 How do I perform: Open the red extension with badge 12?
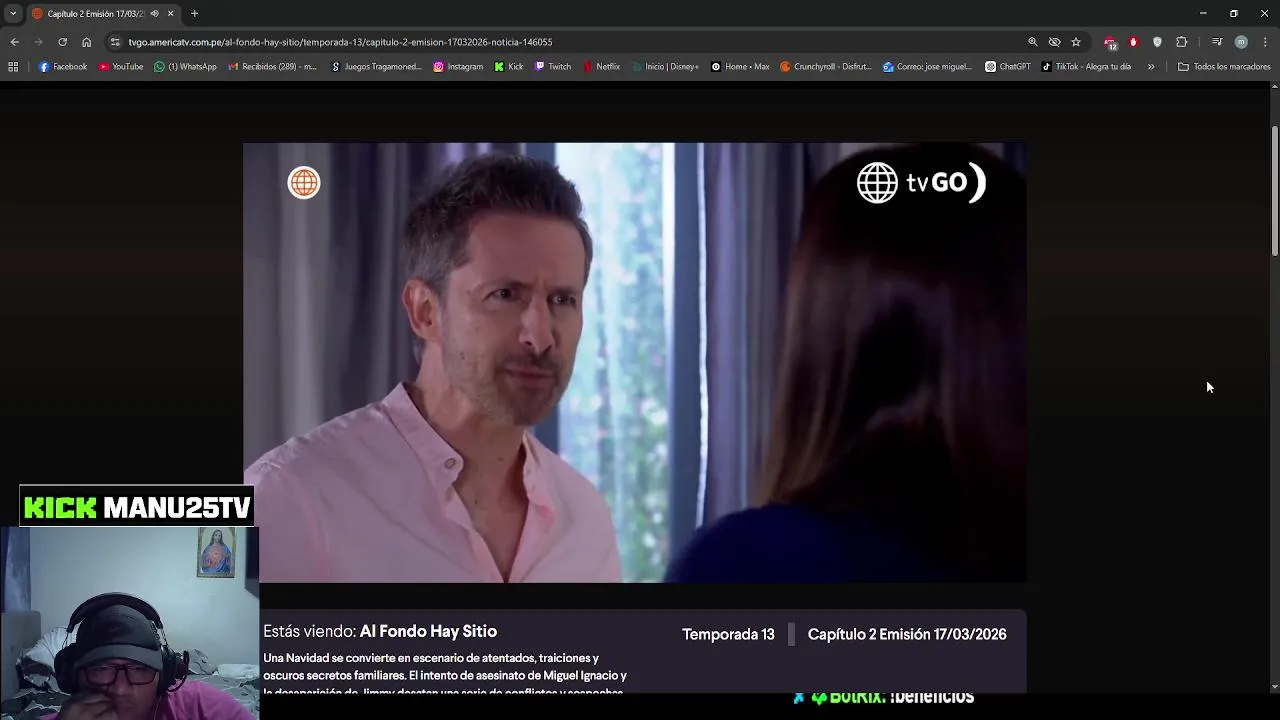[x=1110, y=42]
